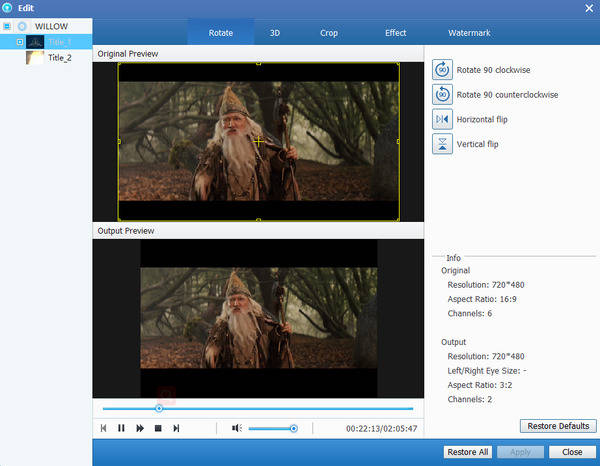
Task: Click the volume slider handle
Action: 293,429
